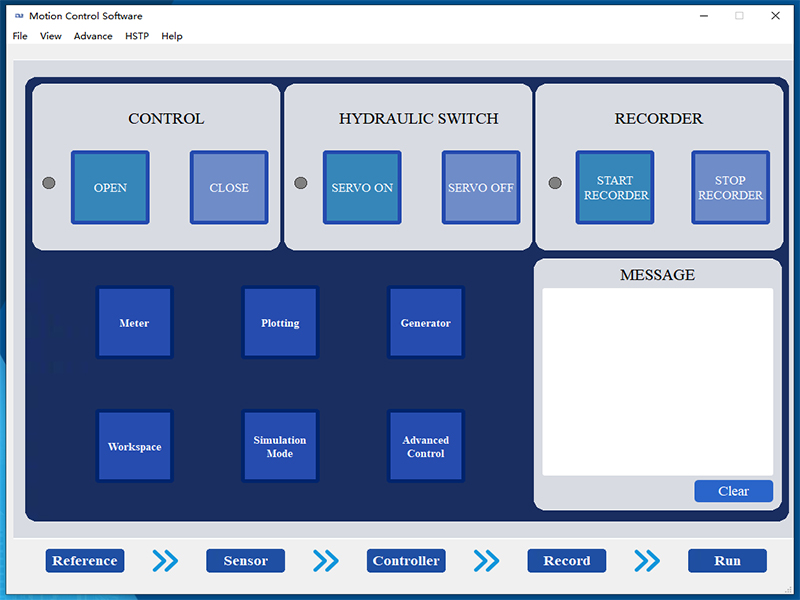Open the Plotting tile
This screenshot has width=800, height=600.
280,323
